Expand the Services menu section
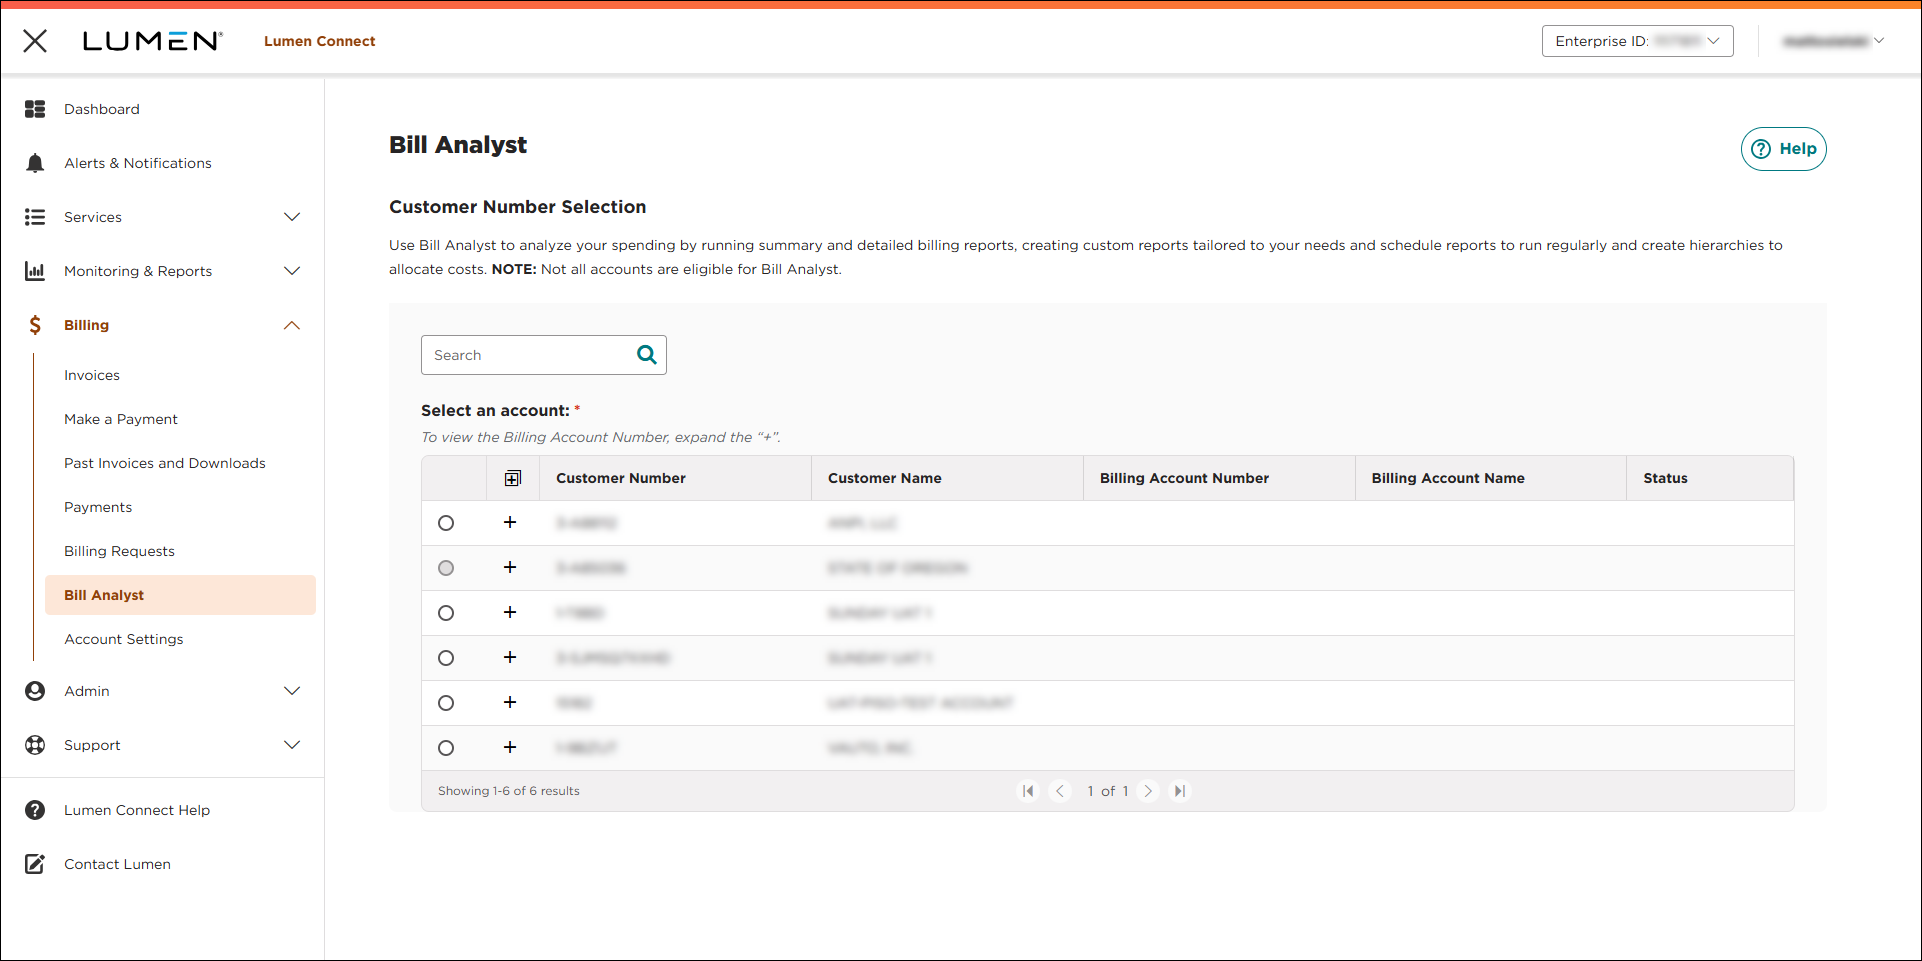The image size is (1922, 961). click(292, 217)
